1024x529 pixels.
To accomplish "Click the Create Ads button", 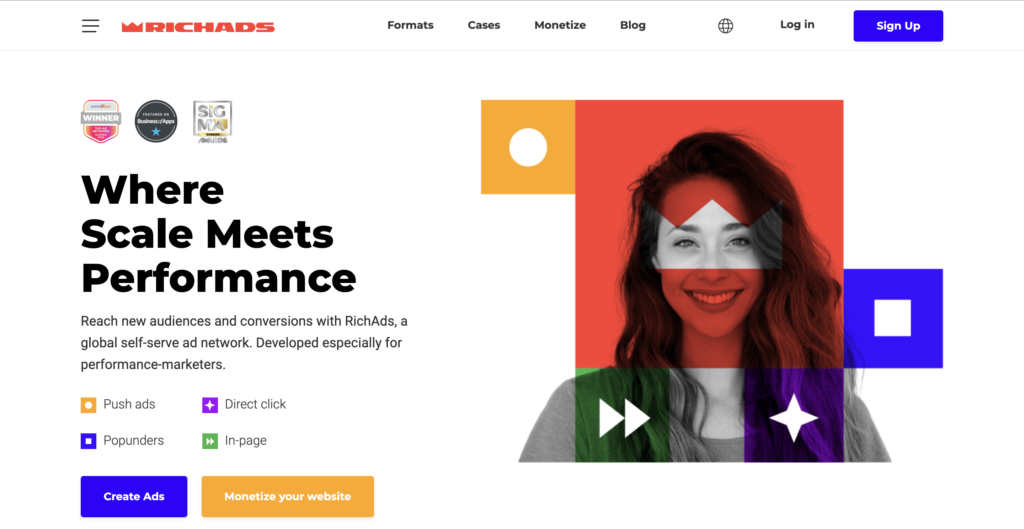I will [134, 496].
